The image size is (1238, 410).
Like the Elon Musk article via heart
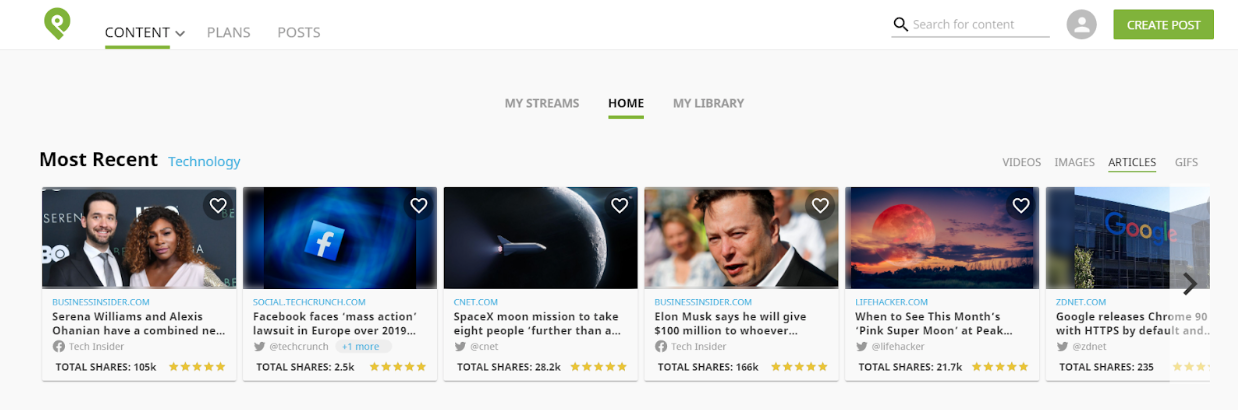[x=820, y=206]
